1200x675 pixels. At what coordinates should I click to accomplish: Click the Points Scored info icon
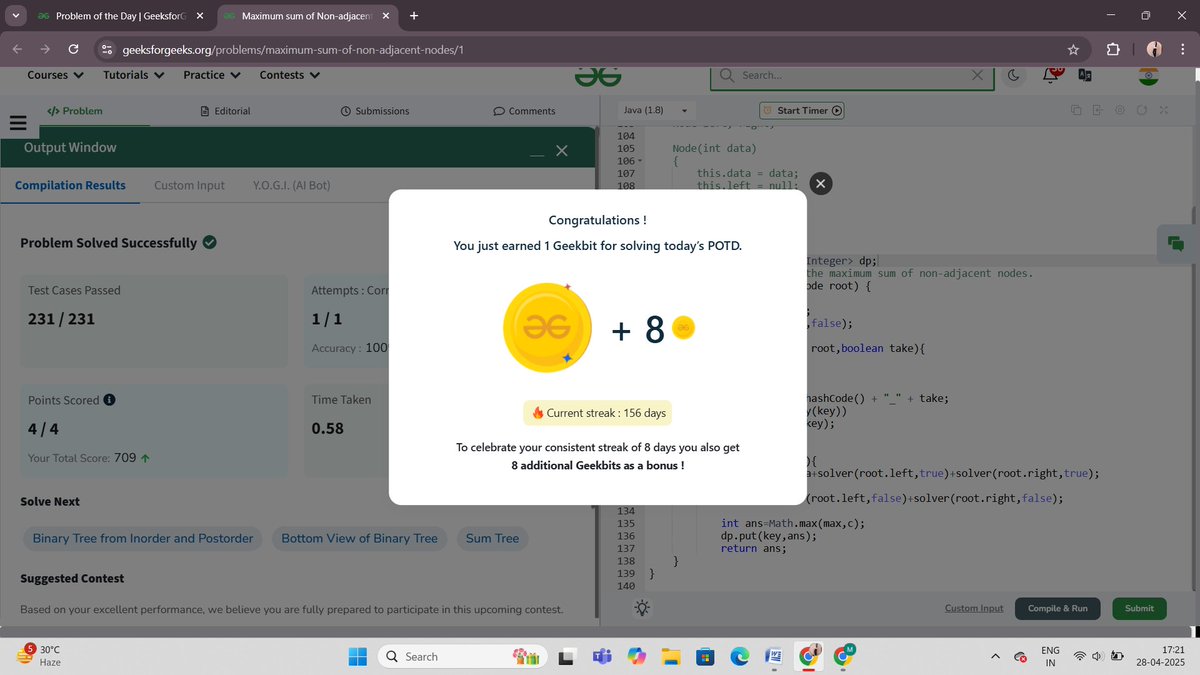(x=109, y=400)
